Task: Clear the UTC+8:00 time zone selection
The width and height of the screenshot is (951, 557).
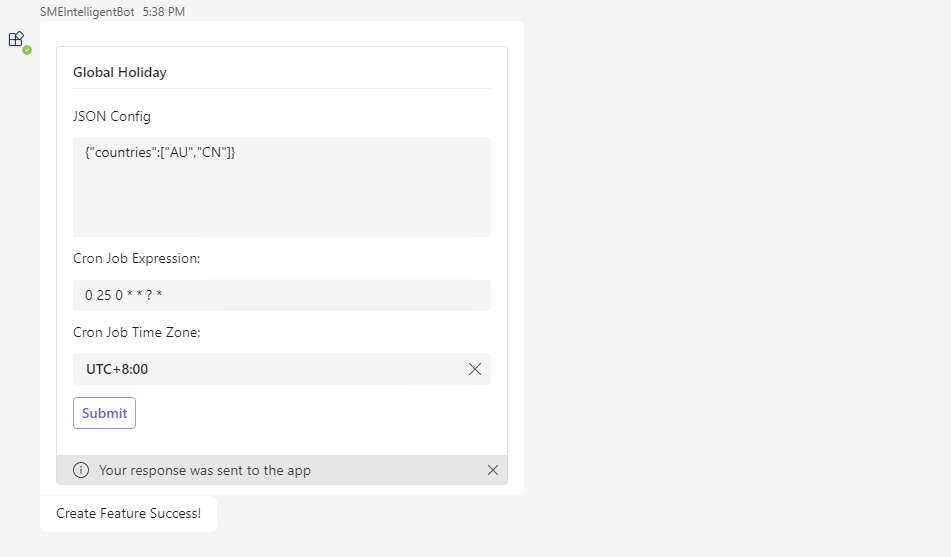Action: (x=475, y=369)
